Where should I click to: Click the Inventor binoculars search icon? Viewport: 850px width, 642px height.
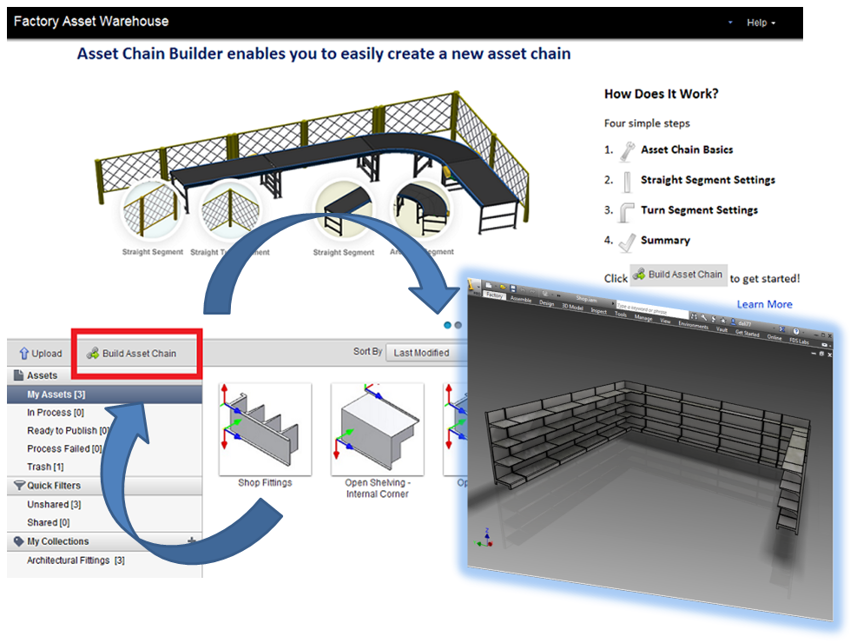click(x=694, y=316)
